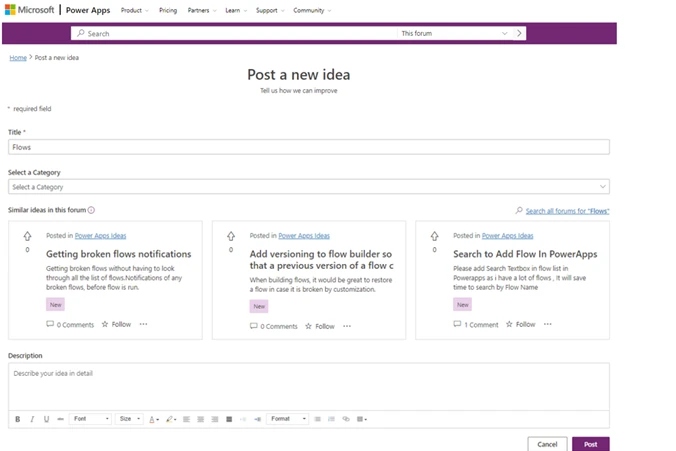Click the info icon beside Similar ideas

(x=91, y=210)
